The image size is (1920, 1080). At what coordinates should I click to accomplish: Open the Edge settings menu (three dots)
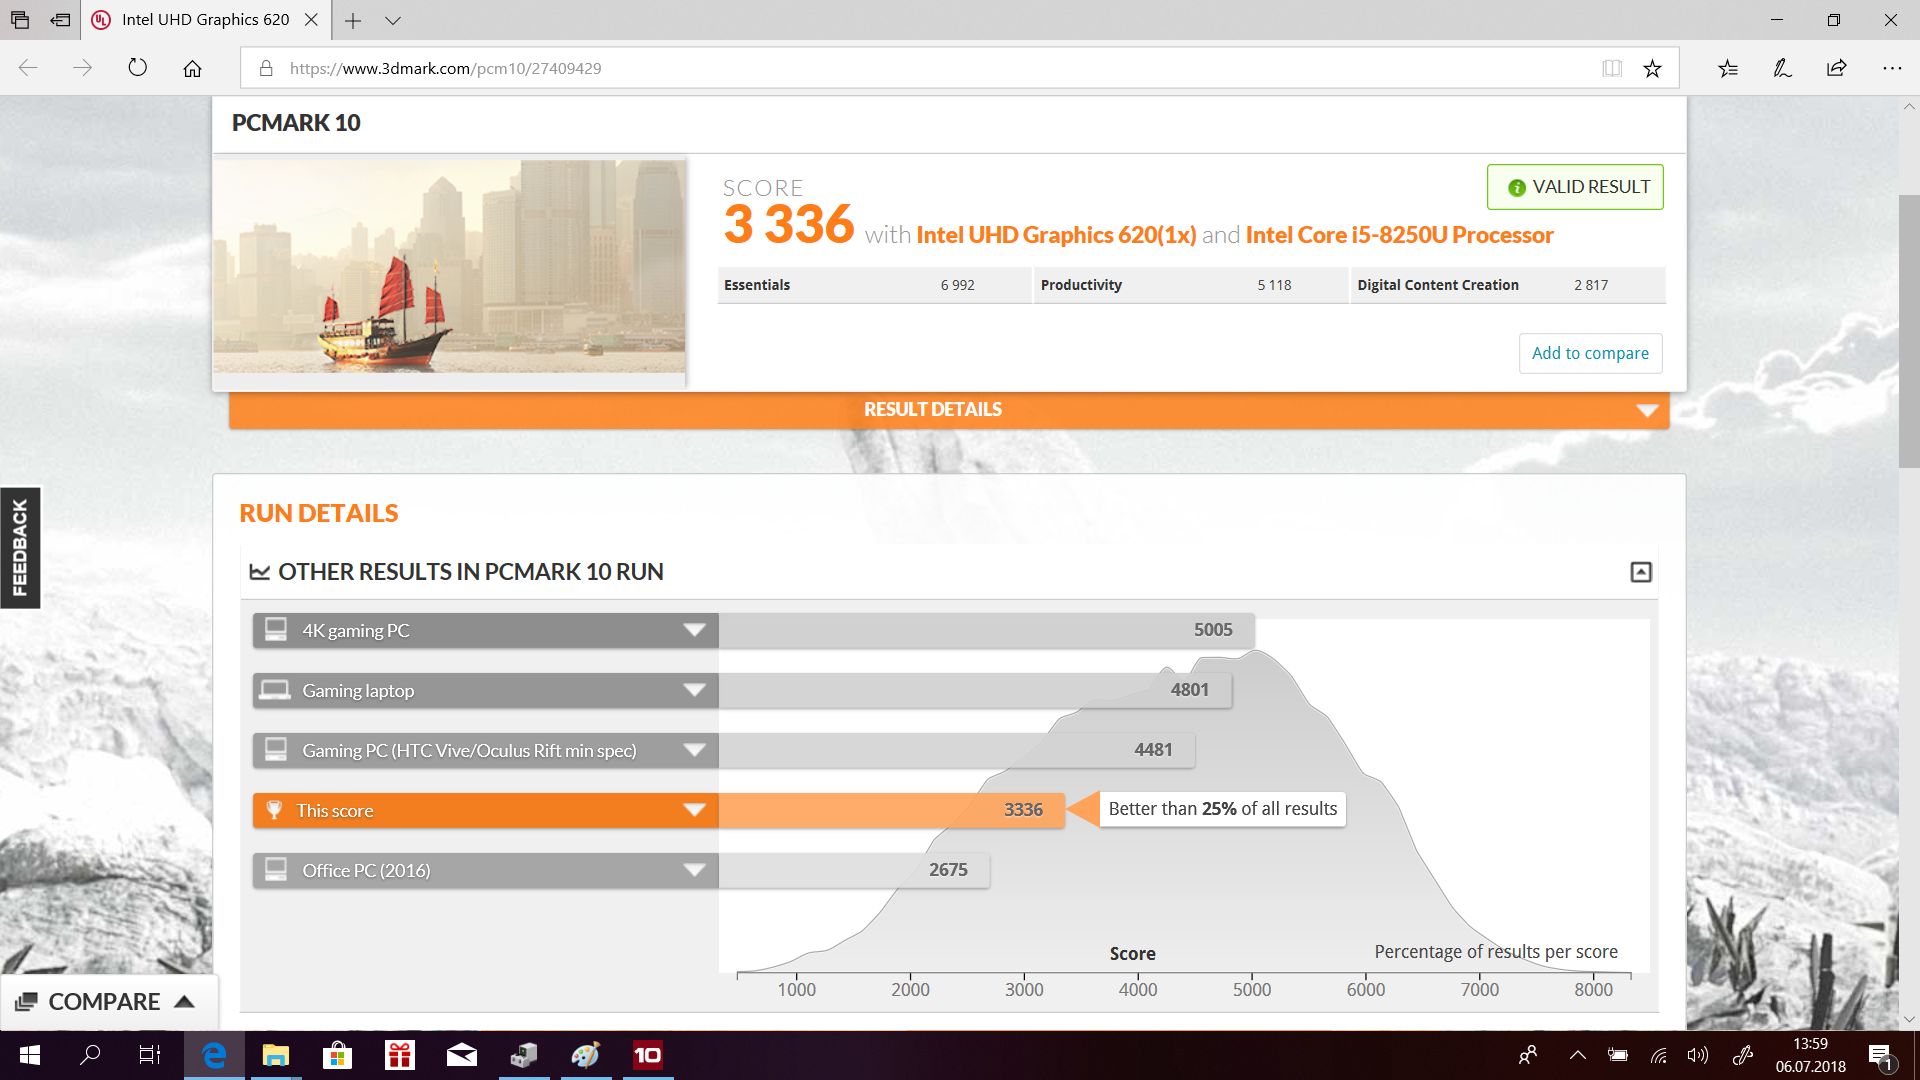pyautogui.click(x=1892, y=67)
